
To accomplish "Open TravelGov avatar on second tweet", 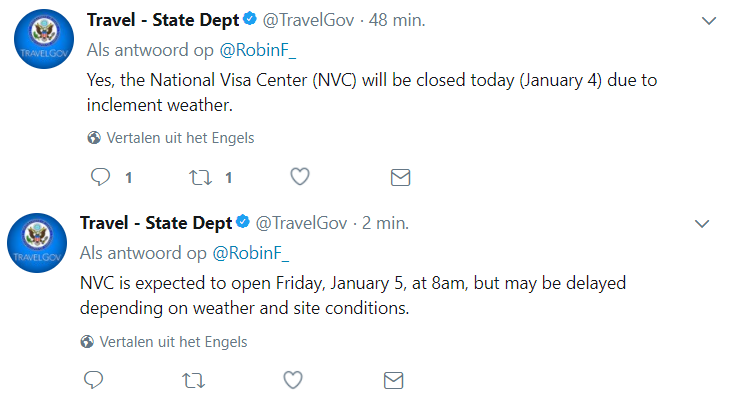I will pos(37,243).
